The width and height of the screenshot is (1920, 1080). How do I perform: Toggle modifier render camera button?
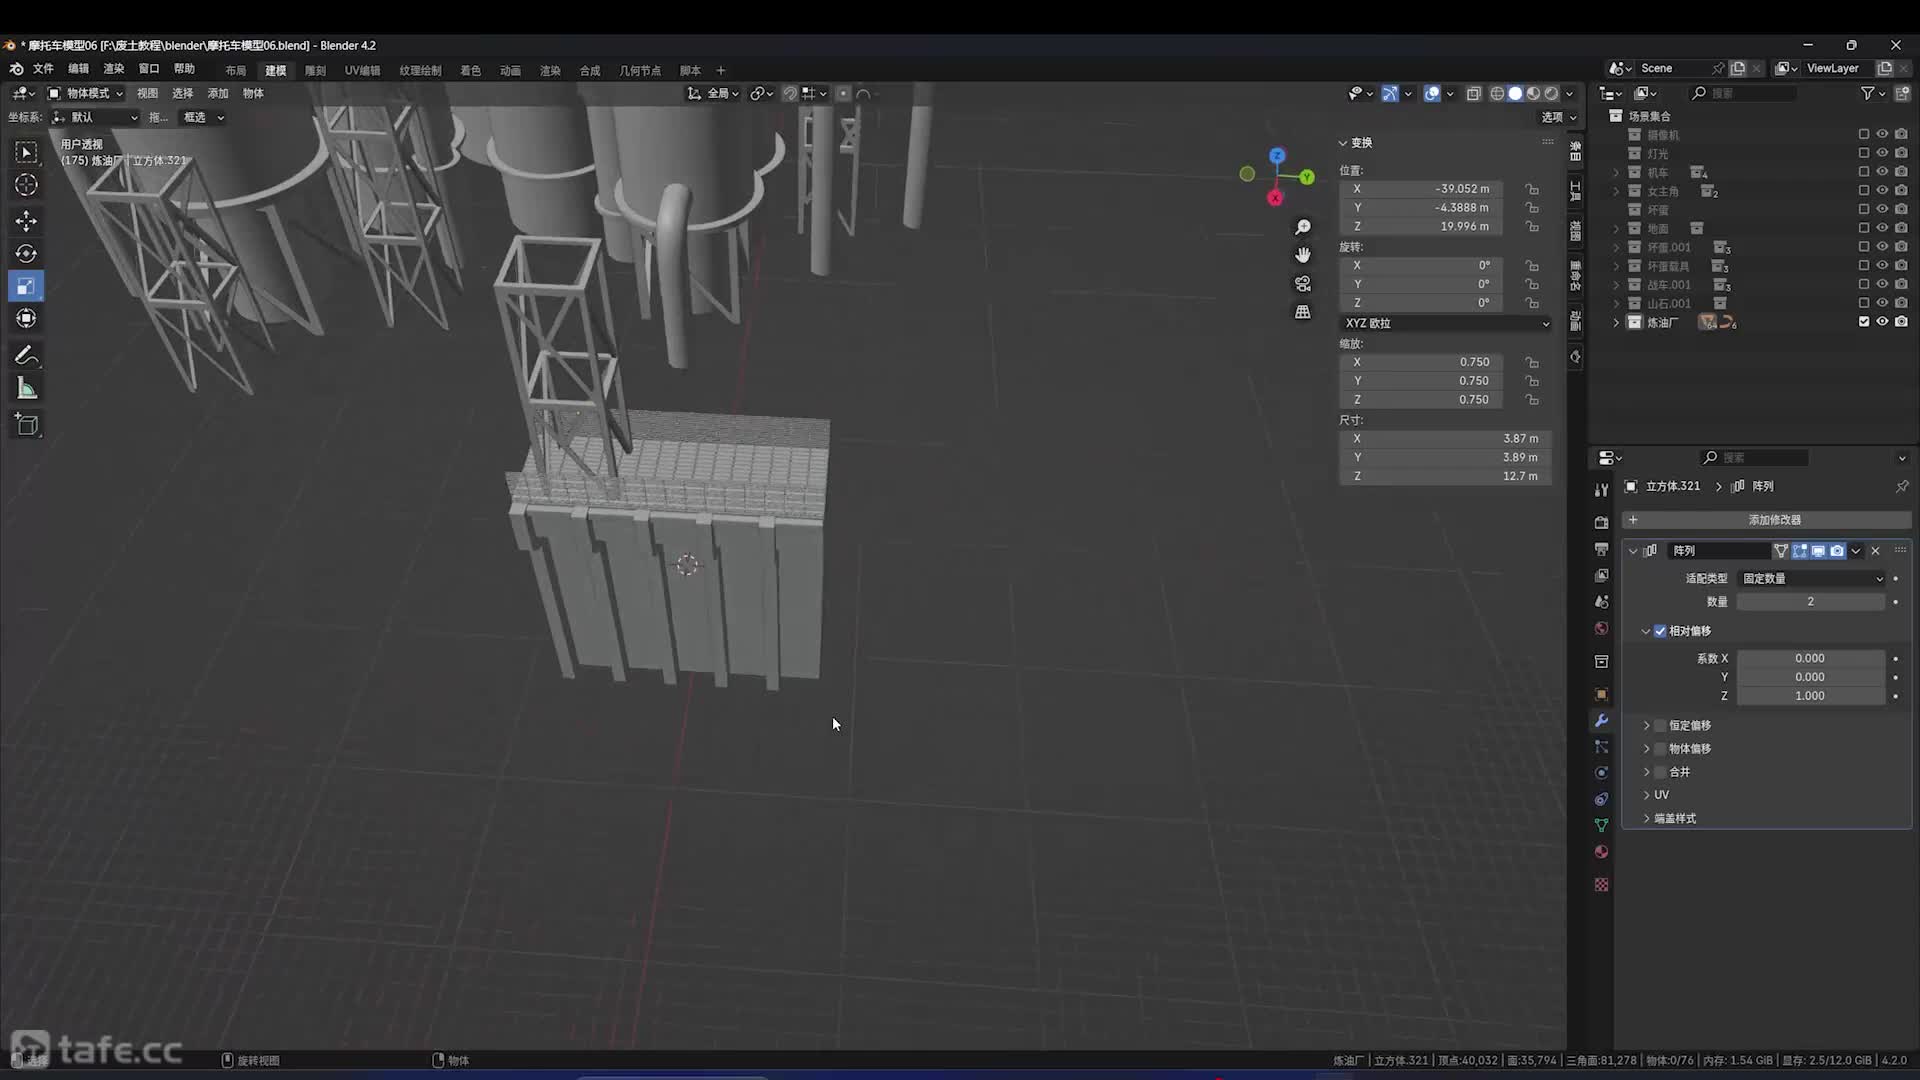tap(1837, 551)
